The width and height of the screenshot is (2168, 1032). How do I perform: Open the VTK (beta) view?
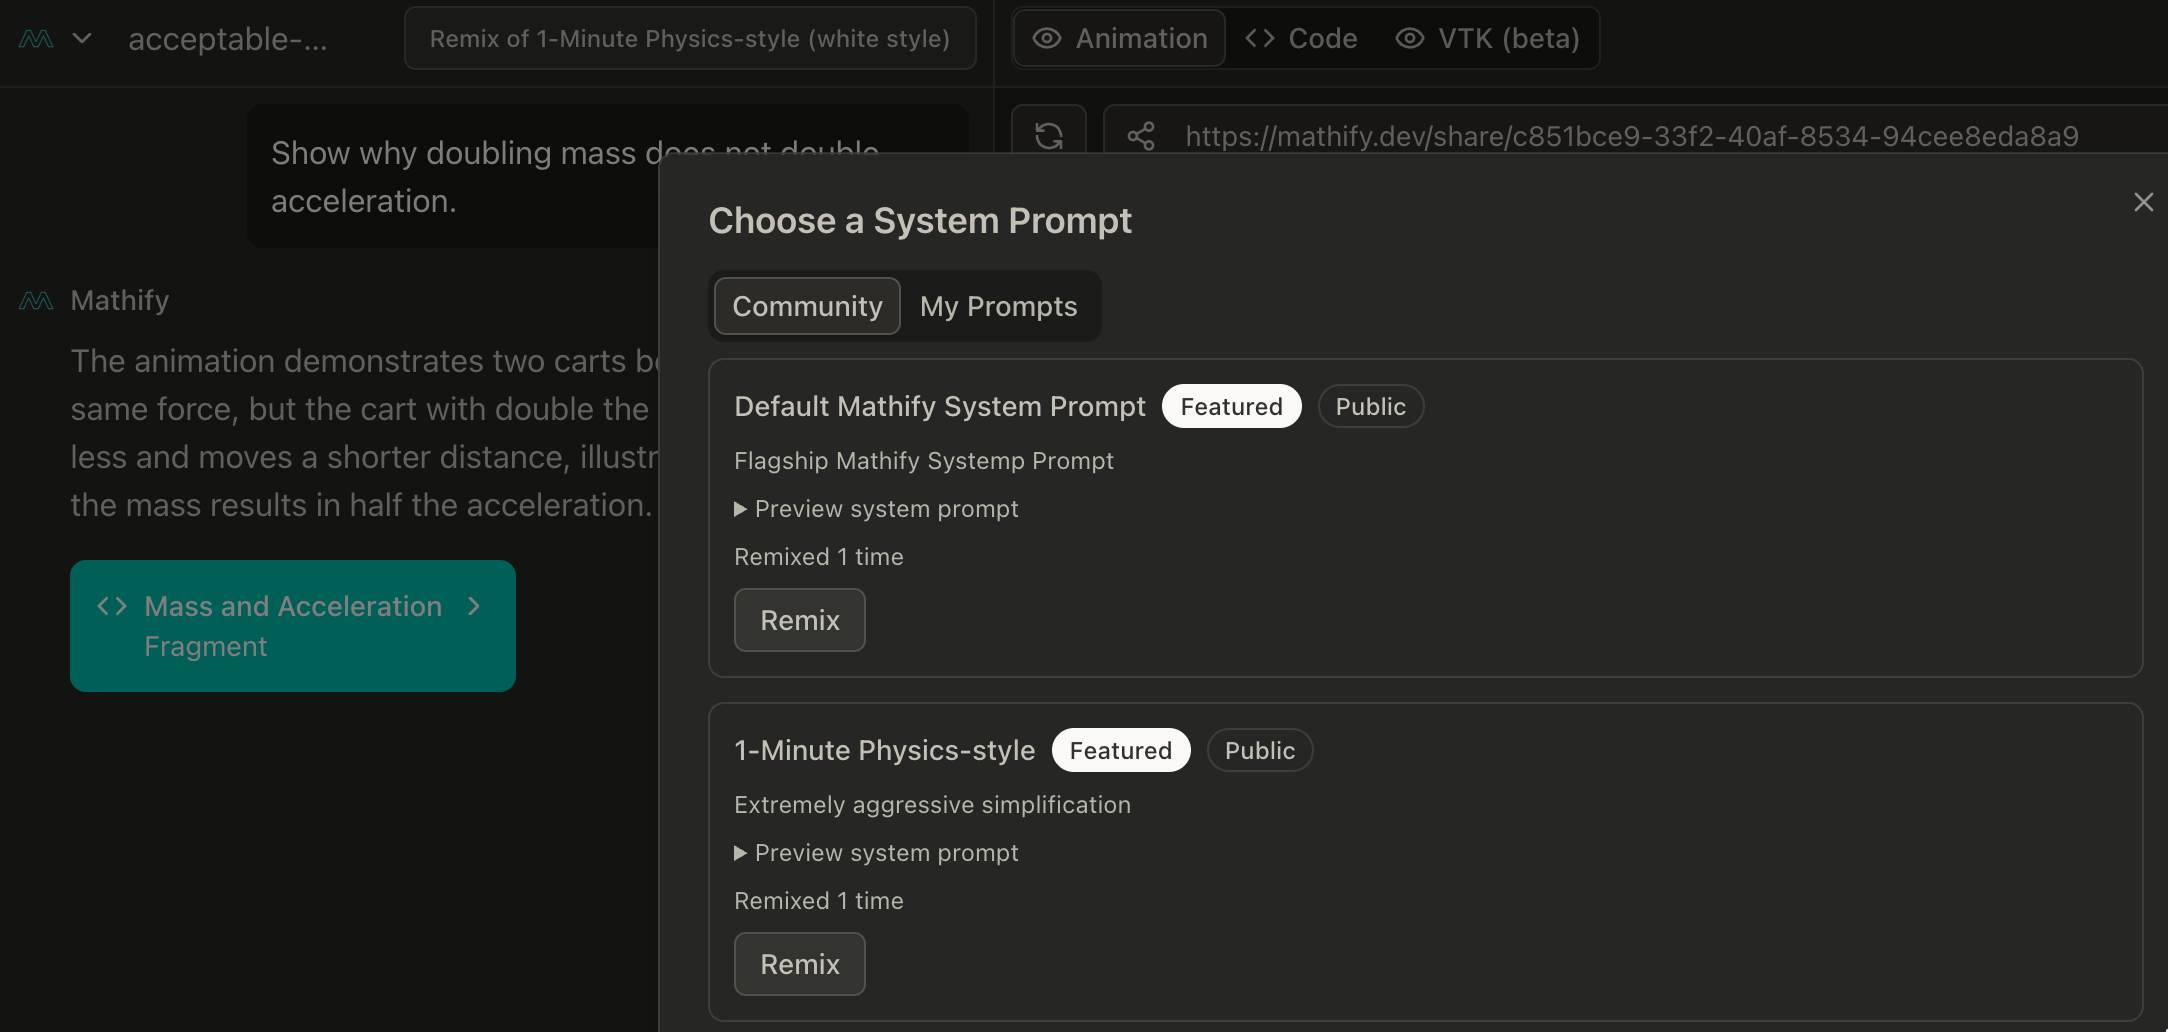click(1488, 39)
